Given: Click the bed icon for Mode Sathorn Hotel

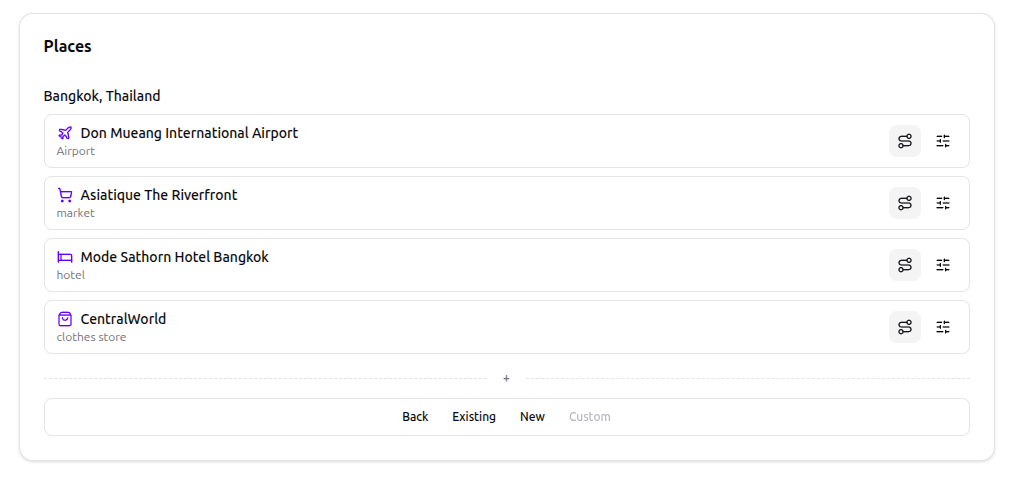Looking at the screenshot, I should 65,257.
